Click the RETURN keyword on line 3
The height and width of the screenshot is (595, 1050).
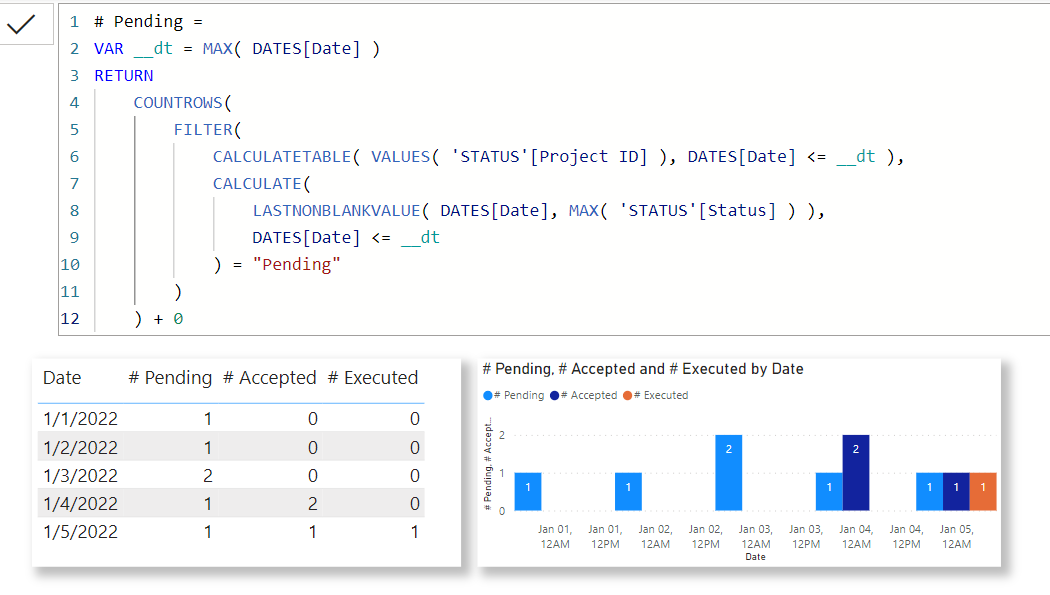pos(124,76)
